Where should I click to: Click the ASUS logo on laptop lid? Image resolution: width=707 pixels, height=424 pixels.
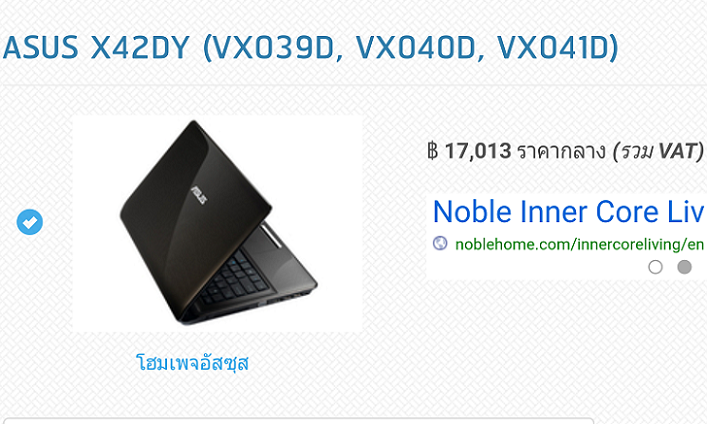tap(199, 194)
